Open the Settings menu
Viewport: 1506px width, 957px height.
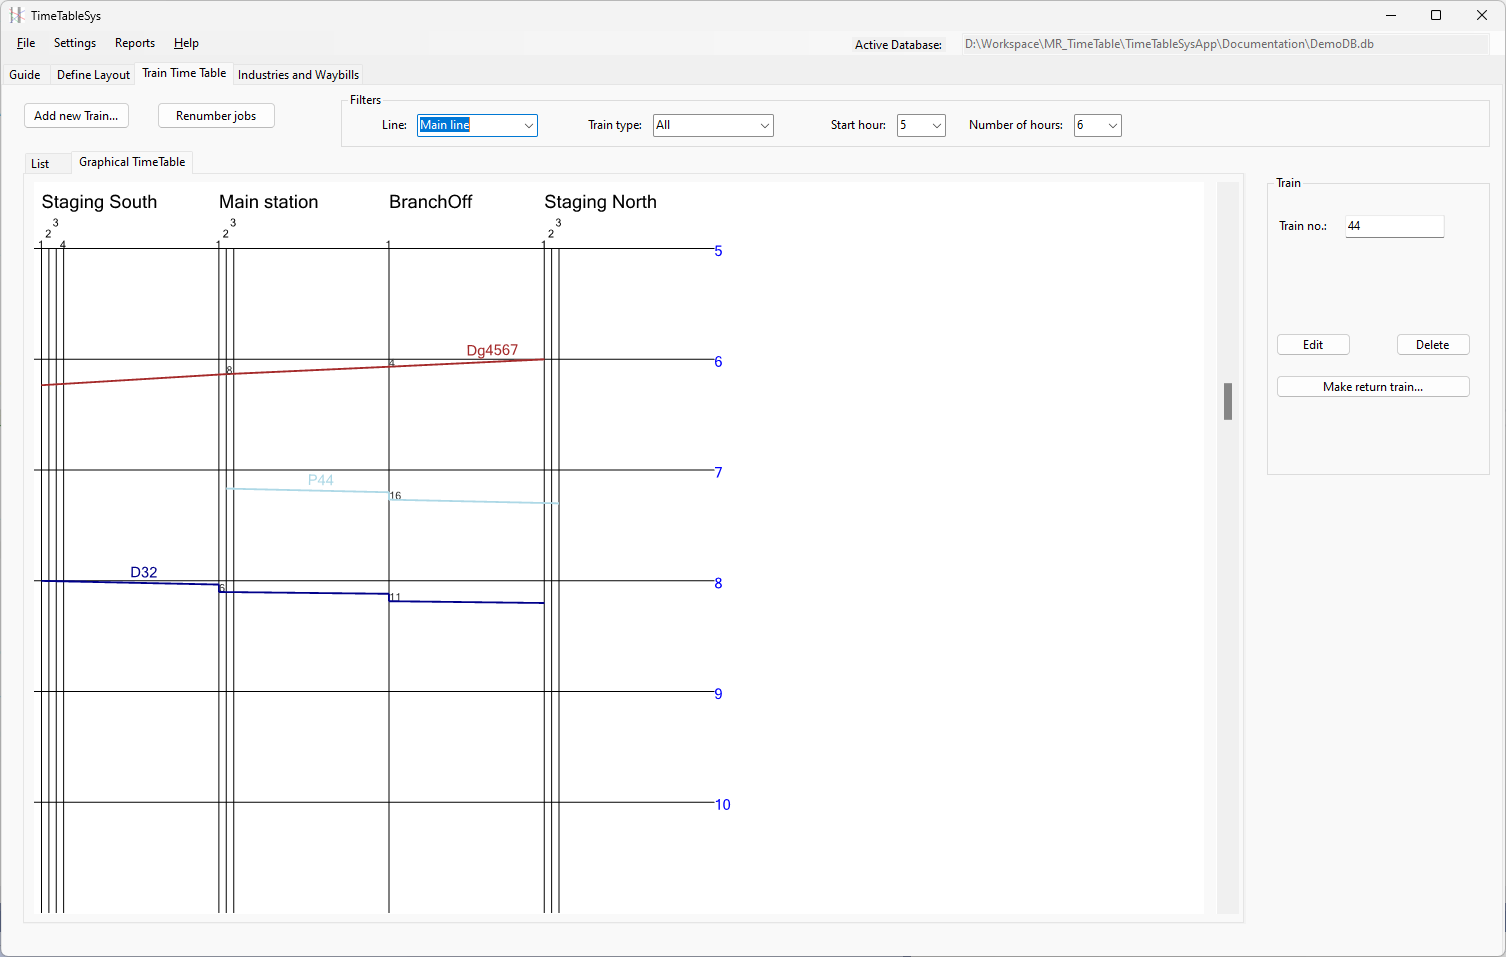tap(75, 43)
